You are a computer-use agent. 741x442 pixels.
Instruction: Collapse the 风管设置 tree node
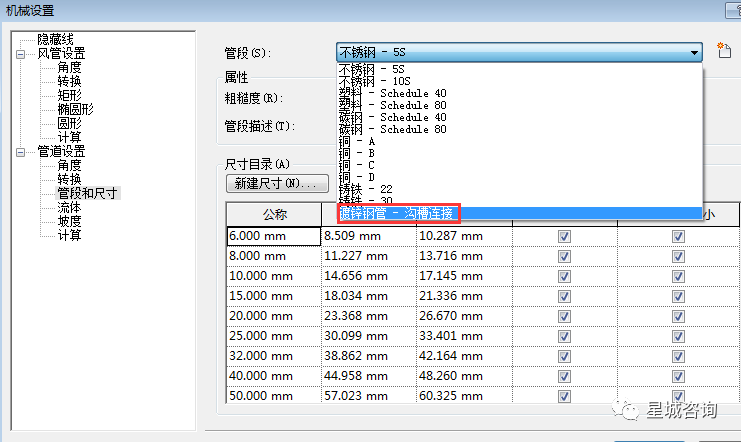click(x=20, y=54)
